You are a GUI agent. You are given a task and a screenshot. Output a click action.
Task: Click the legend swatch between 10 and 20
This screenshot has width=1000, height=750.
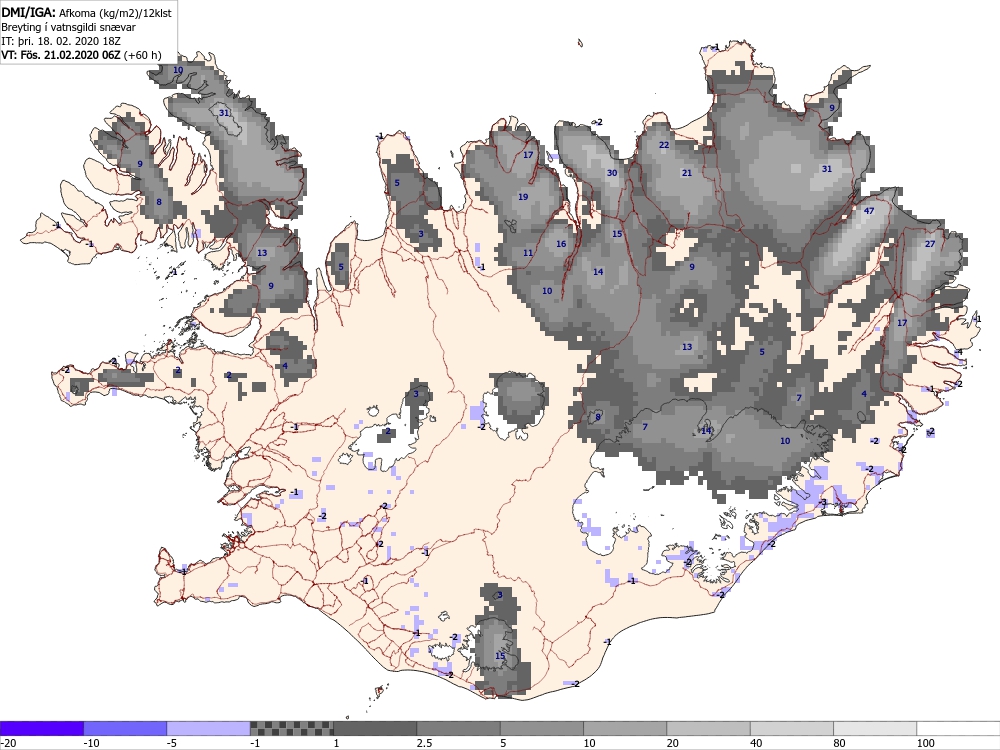click(625, 728)
